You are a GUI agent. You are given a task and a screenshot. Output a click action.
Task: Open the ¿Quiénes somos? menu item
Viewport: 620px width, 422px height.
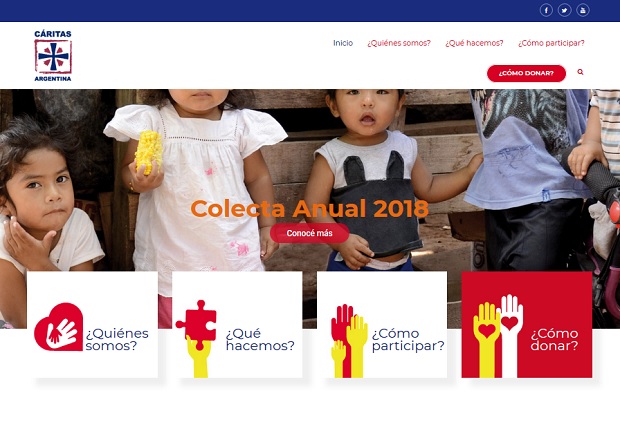(x=399, y=43)
